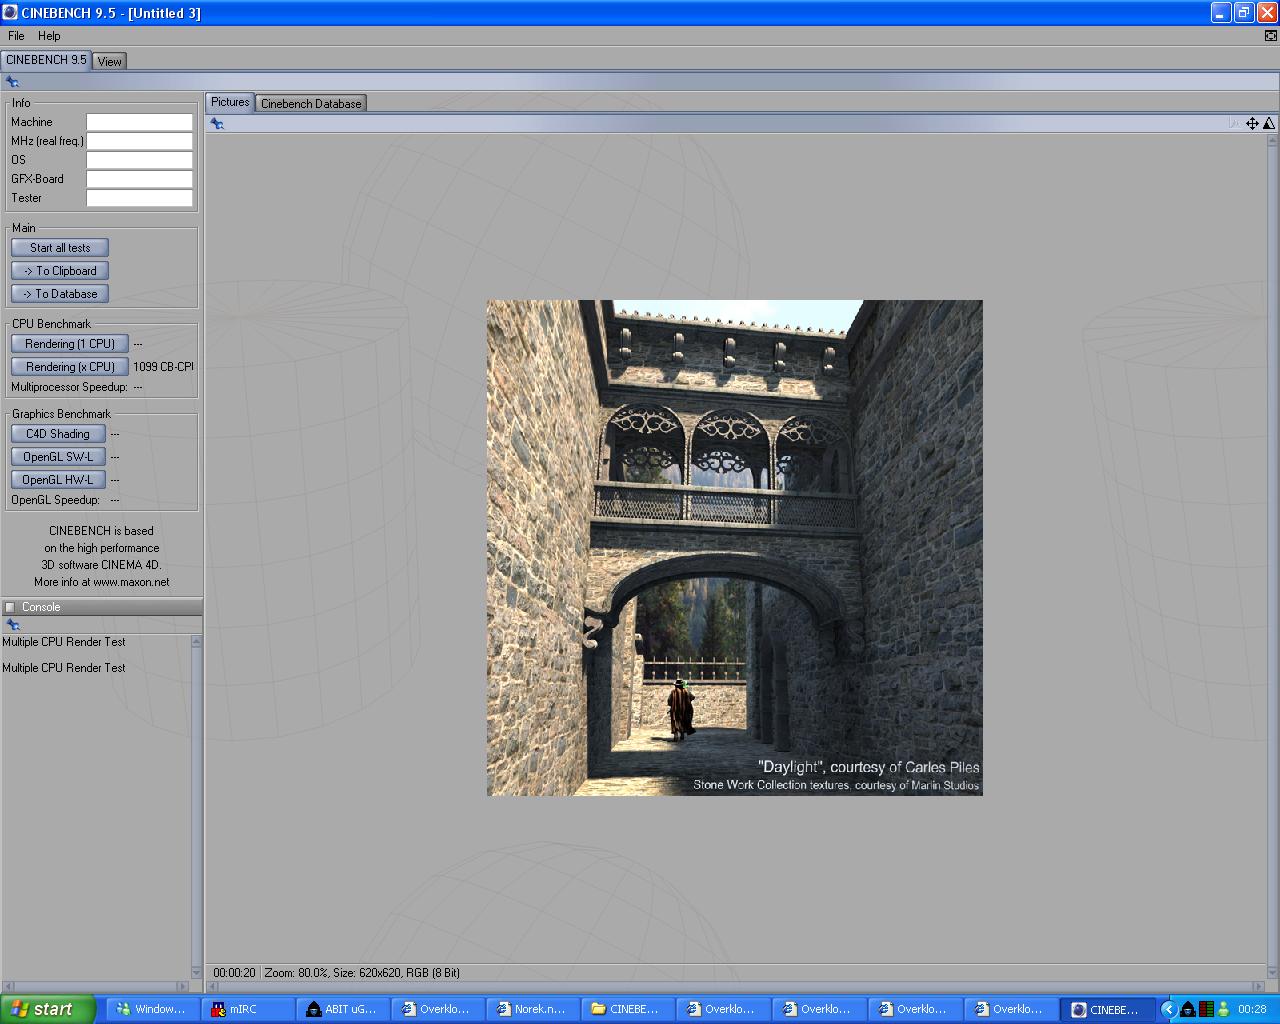1280x1024 pixels.
Task: Click the taskbar clock showing 00:28
Action: click(x=1252, y=1009)
